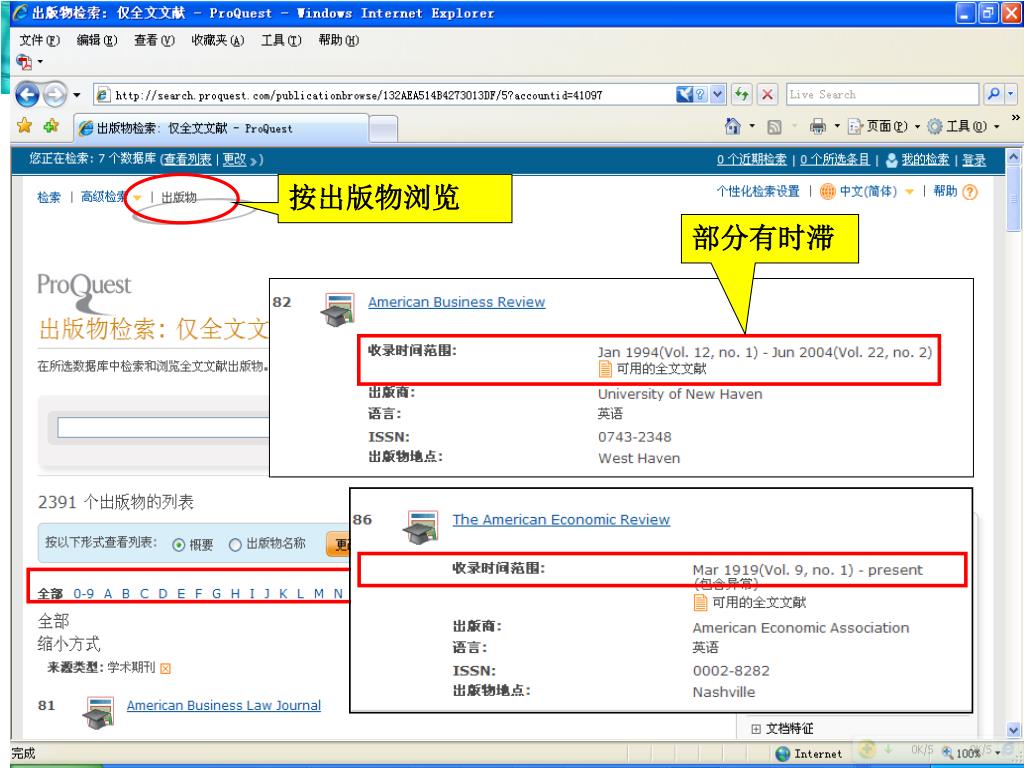Open the 收藏夹(A) menu
Viewport: 1024px width, 768px height.
point(217,40)
